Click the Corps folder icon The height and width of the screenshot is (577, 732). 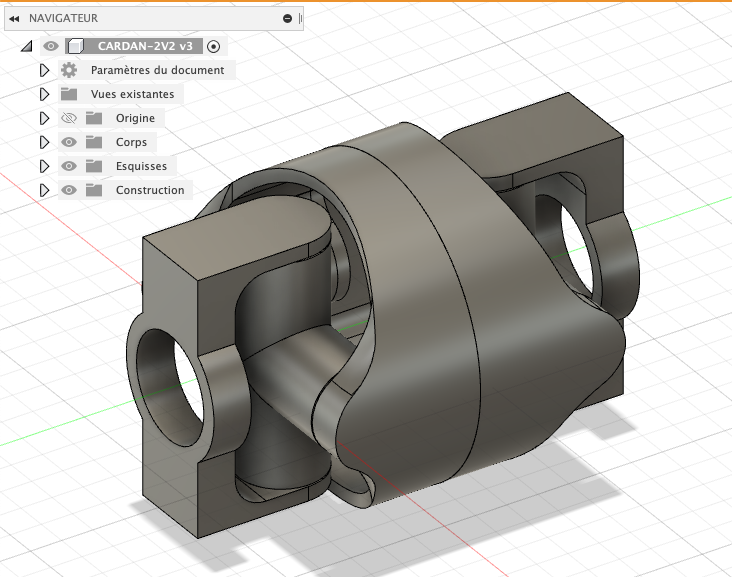(x=94, y=142)
